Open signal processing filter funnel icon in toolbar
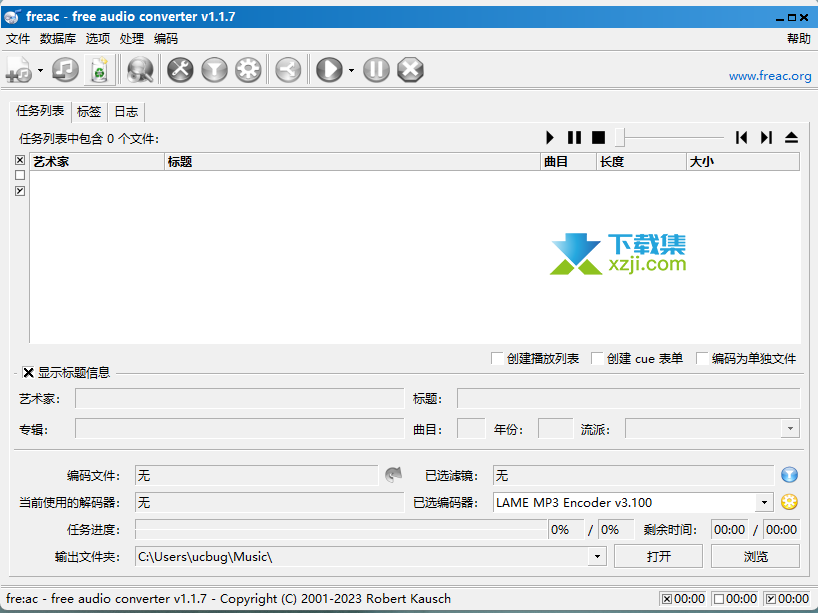818x613 pixels. (x=214, y=70)
